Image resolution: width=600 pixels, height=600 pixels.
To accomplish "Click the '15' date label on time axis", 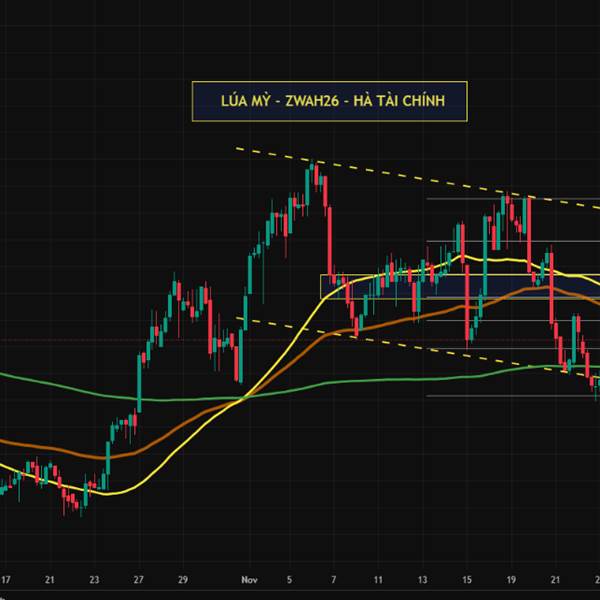I will [467, 580].
